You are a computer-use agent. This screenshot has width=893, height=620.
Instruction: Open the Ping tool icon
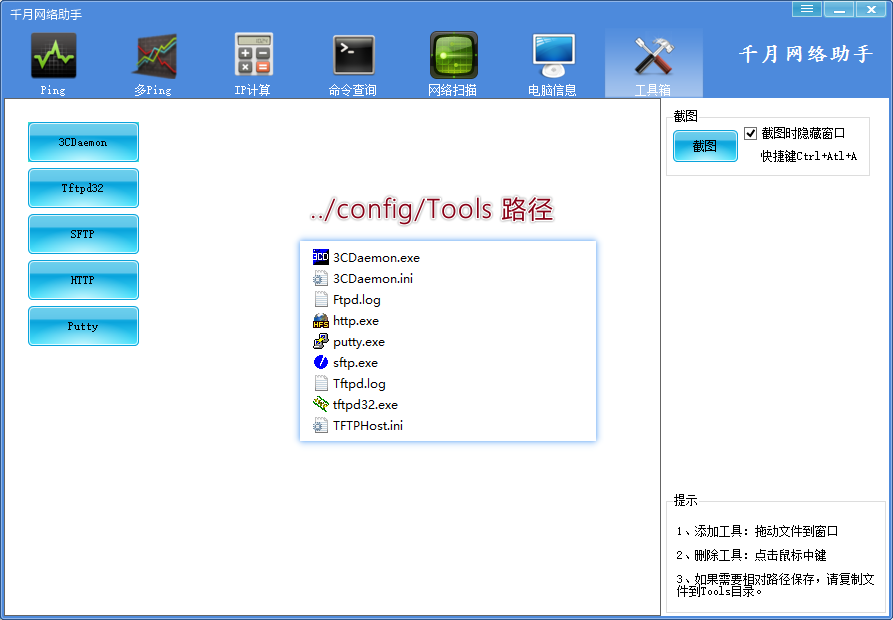[54, 56]
